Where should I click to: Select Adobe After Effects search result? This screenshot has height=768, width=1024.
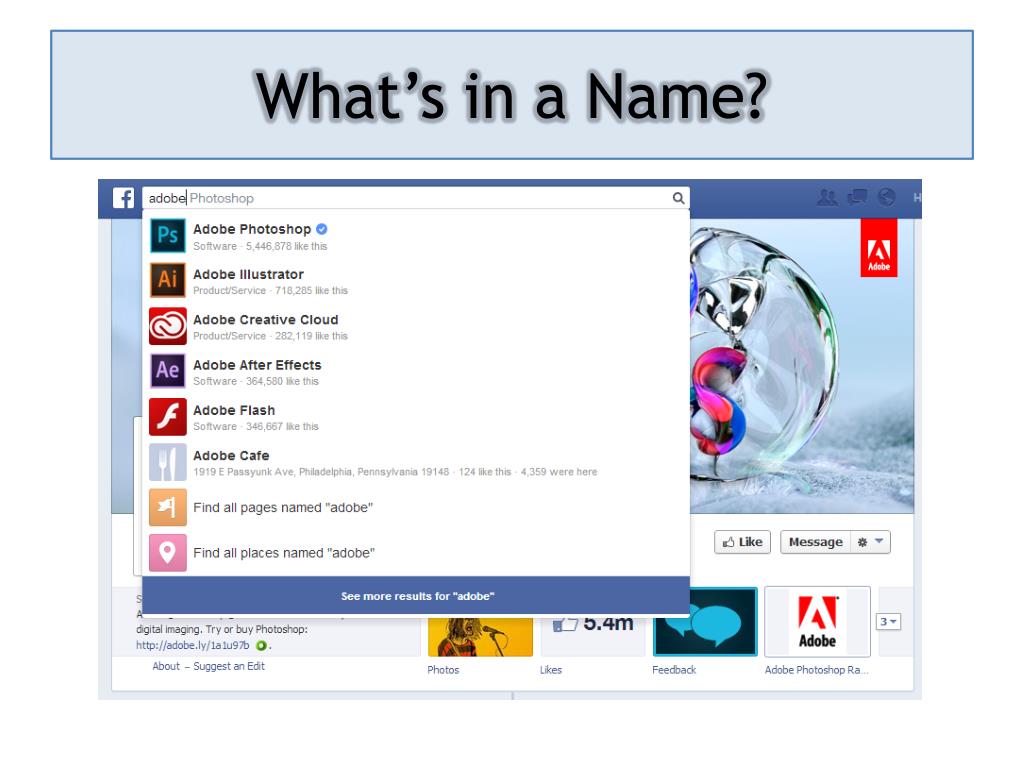click(416, 371)
